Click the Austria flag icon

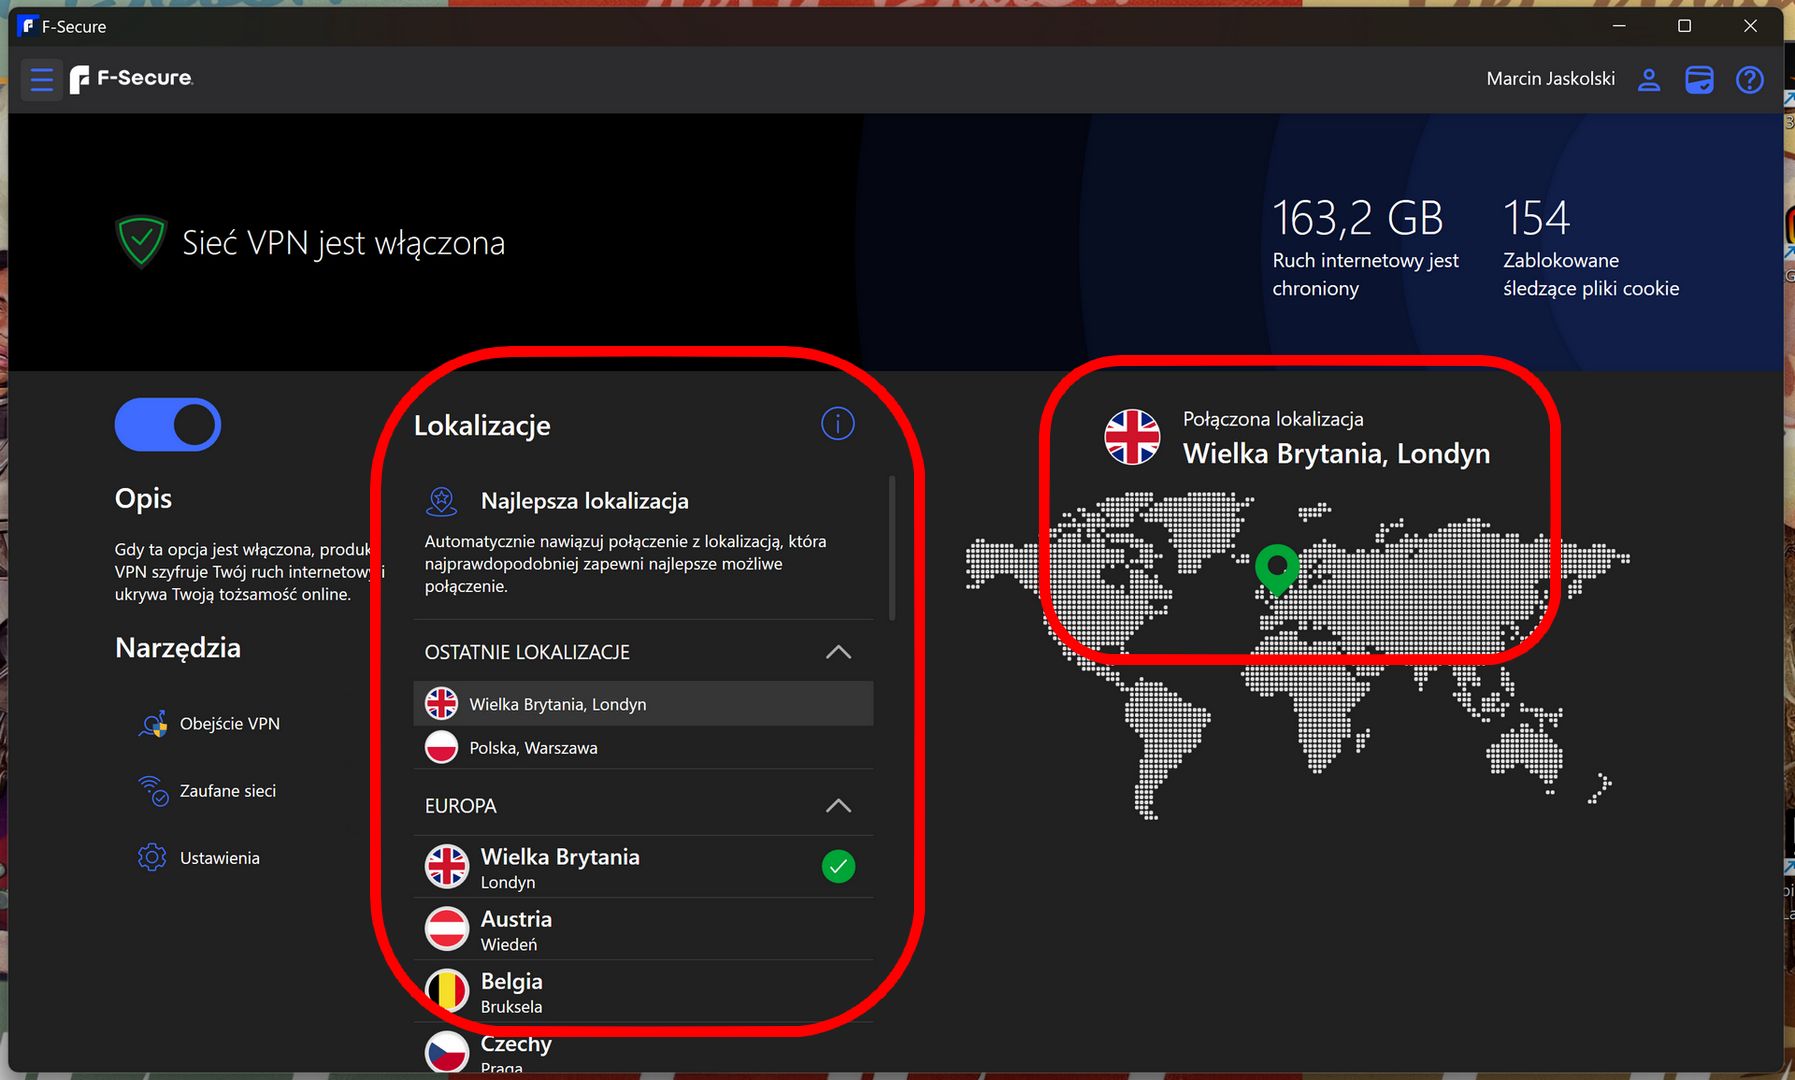point(447,929)
